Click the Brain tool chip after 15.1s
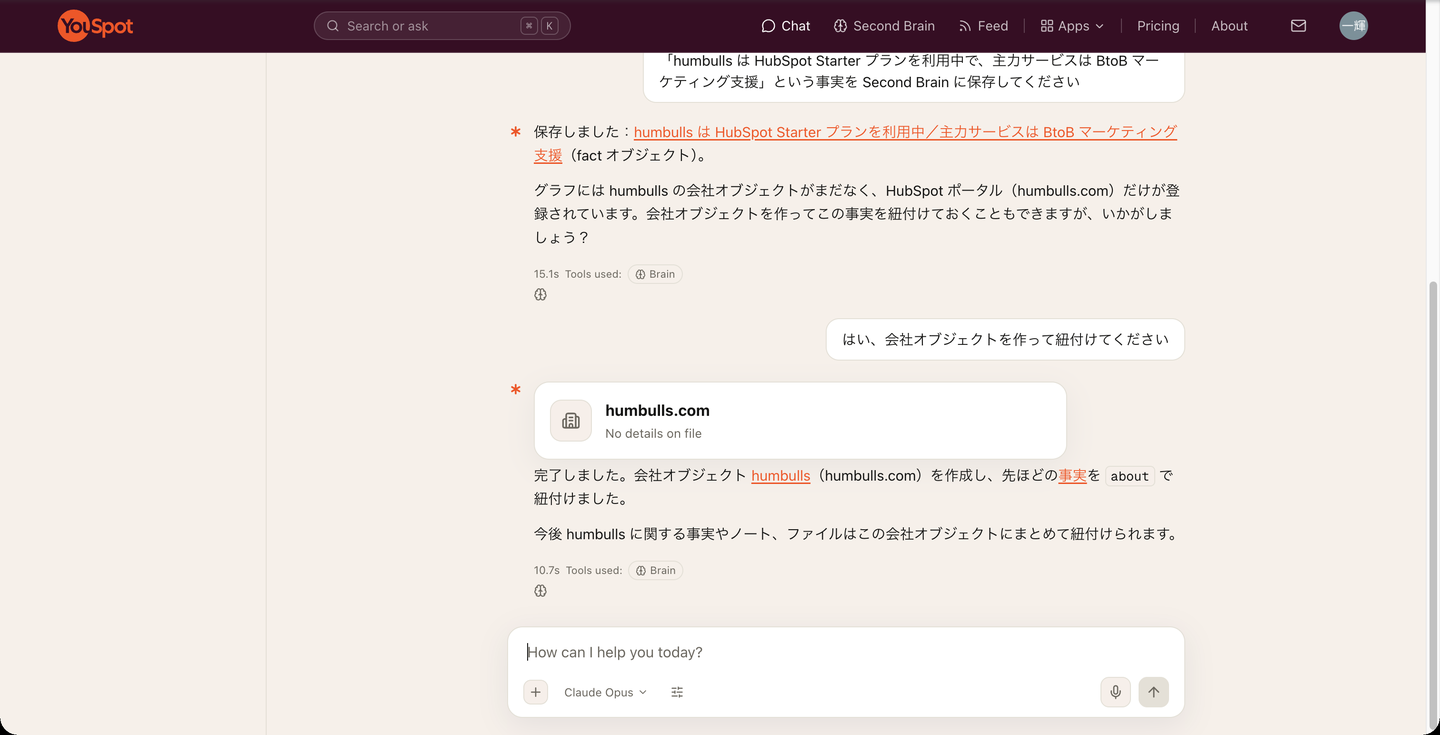The width and height of the screenshot is (1440, 735). tap(655, 274)
